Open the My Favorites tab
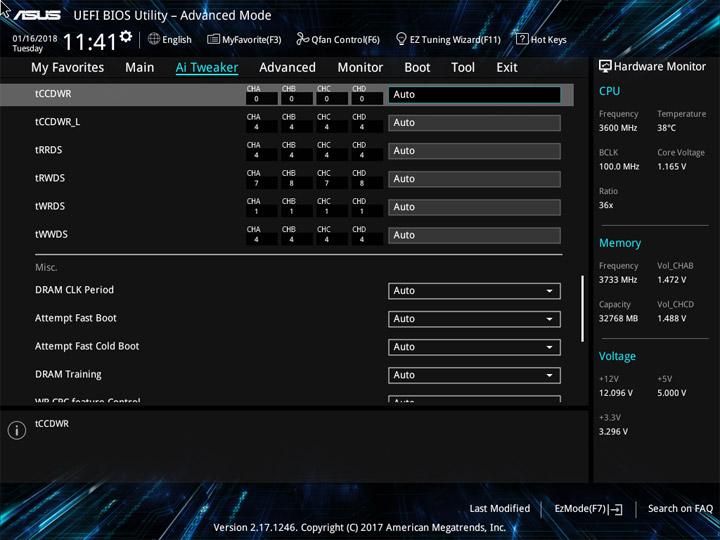720x540 pixels. [x=68, y=68]
